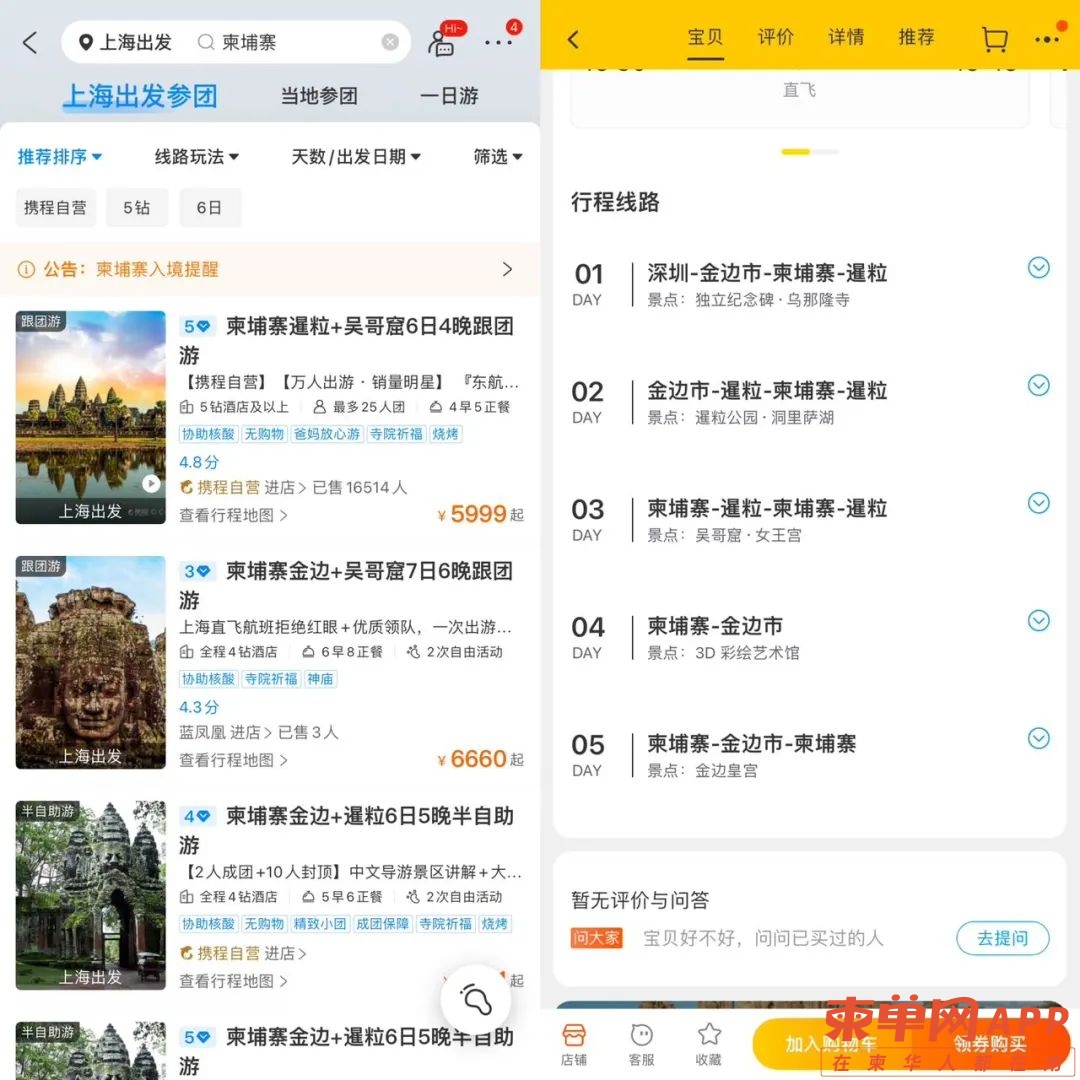Screen dimensions: 1080x1080
Task: Switch to the 推荐 tab
Action: click(x=916, y=37)
